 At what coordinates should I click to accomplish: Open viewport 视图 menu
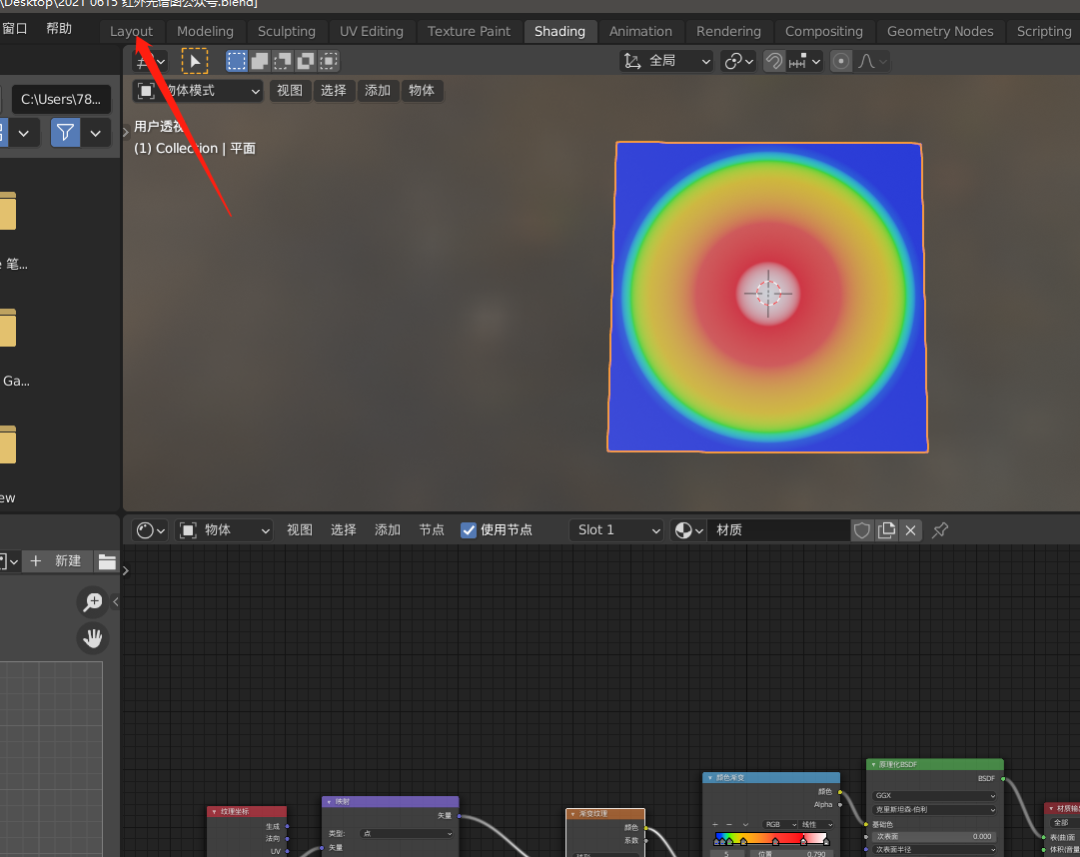click(290, 91)
